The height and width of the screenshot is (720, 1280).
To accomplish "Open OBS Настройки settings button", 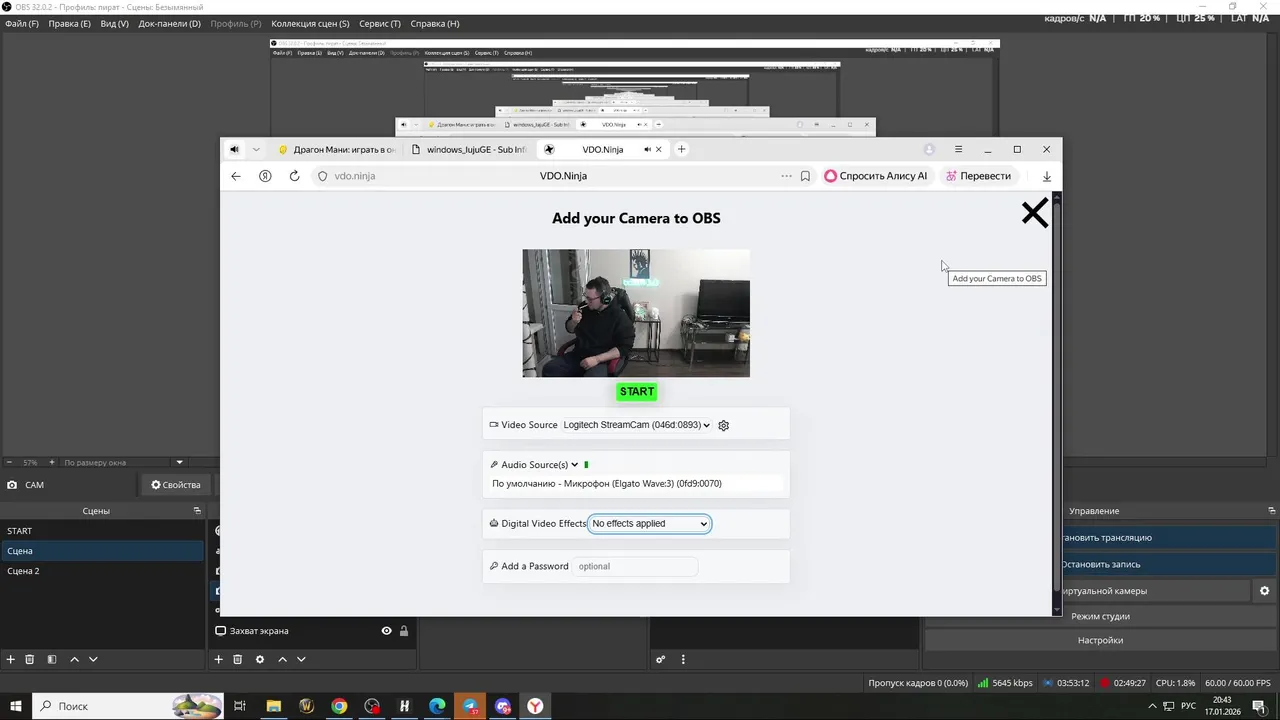I will tap(1100, 641).
